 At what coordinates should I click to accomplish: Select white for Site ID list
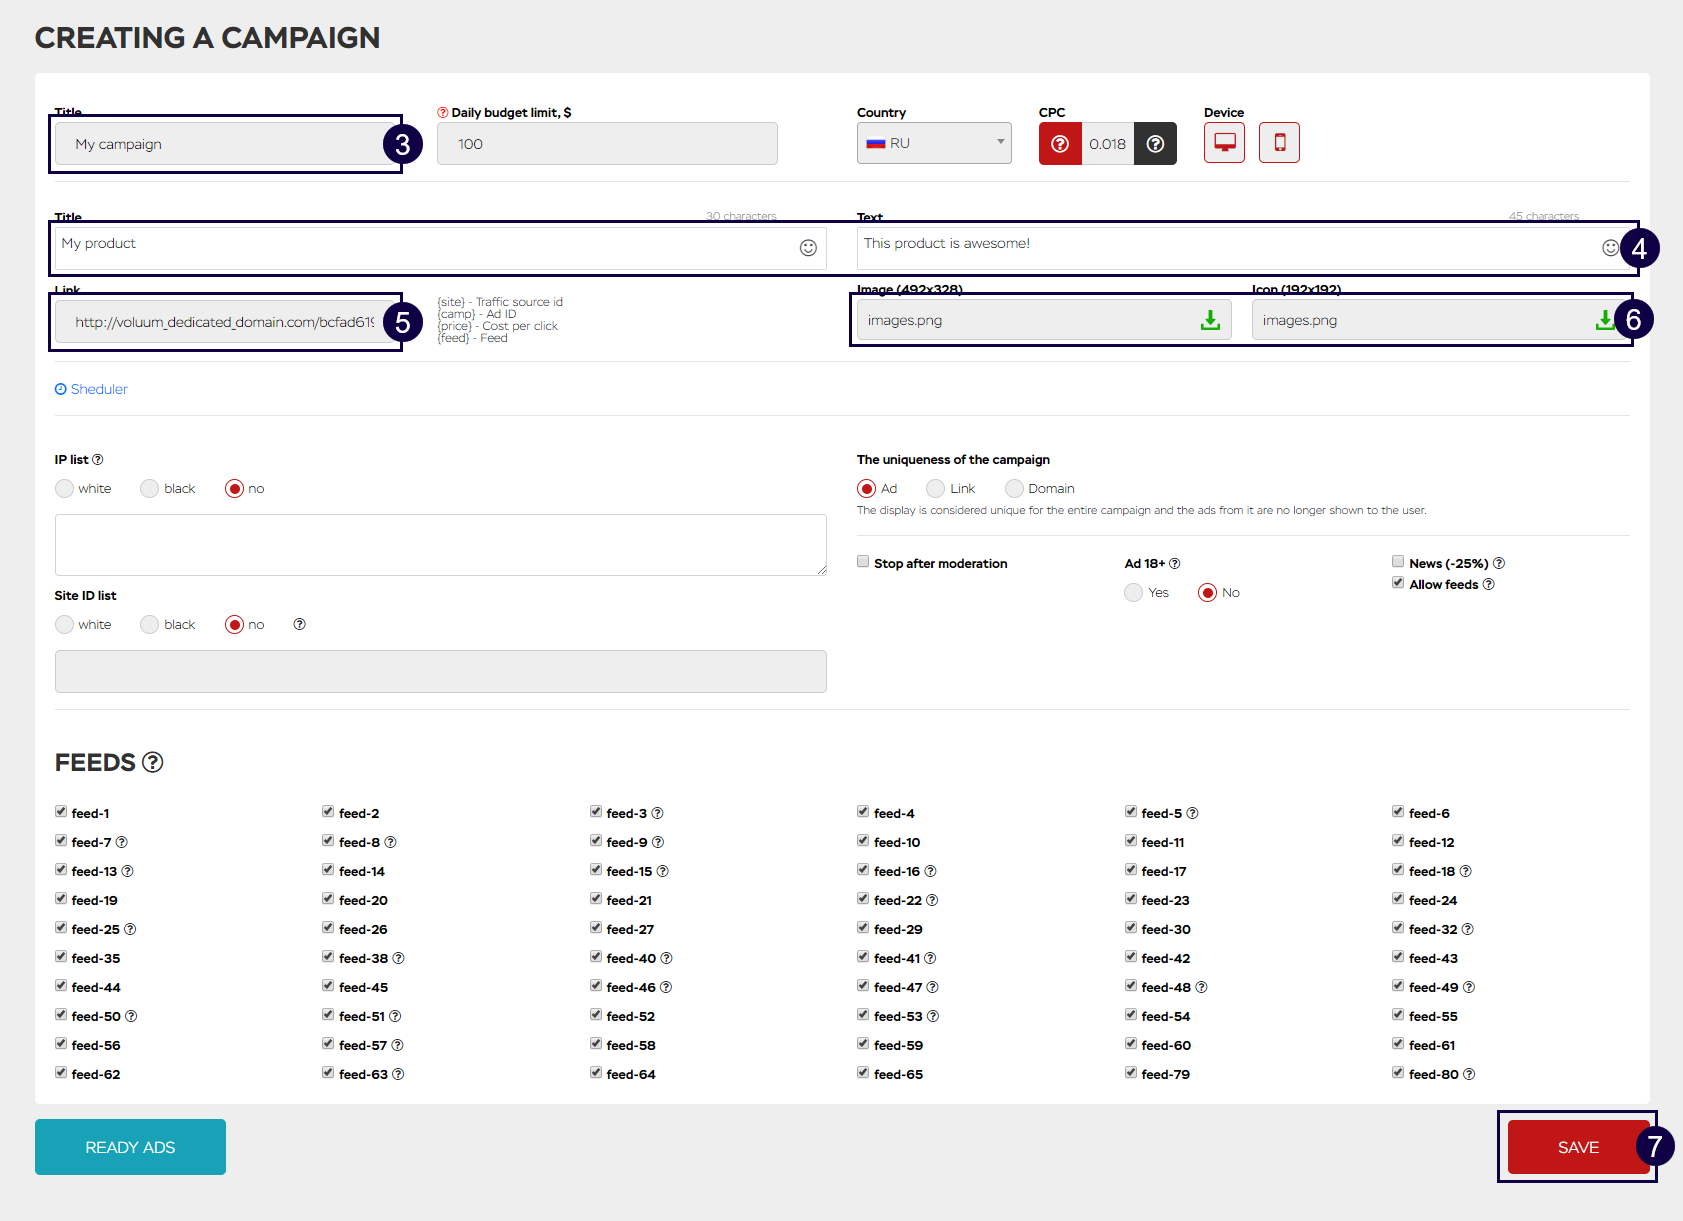point(65,625)
